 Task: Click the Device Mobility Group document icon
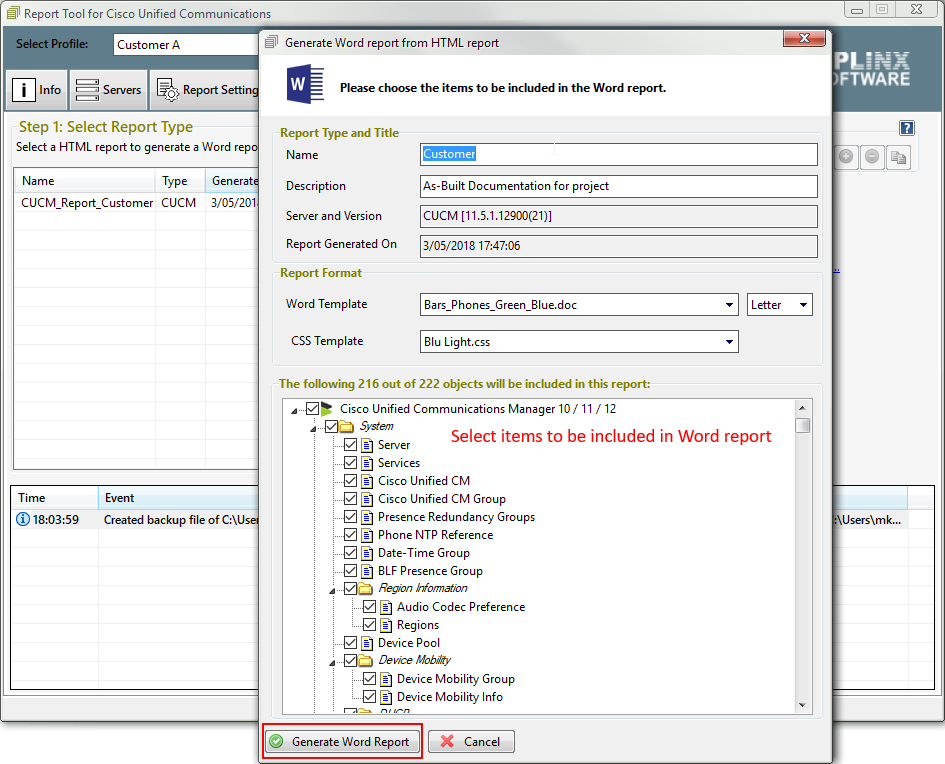pos(386,679)
